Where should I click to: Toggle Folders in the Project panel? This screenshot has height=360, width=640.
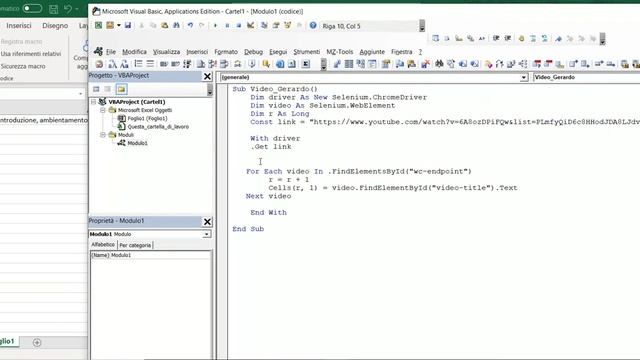[121, 89]
